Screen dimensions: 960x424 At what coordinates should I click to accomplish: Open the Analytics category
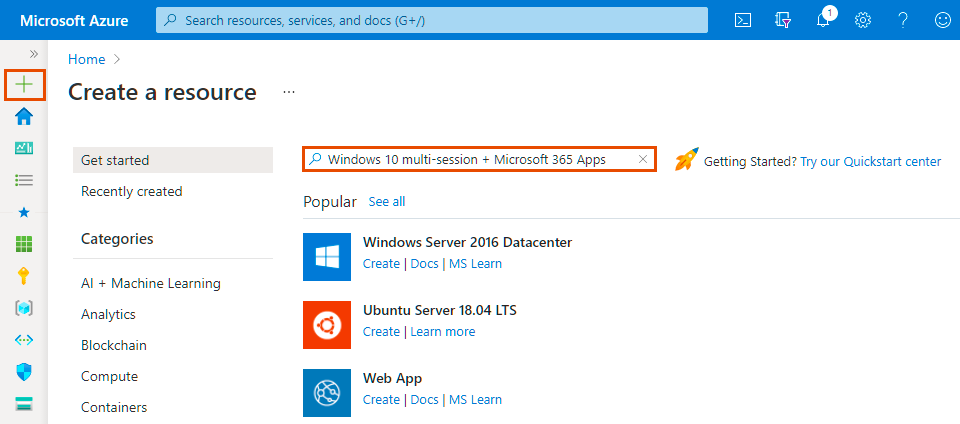(108, 314)
